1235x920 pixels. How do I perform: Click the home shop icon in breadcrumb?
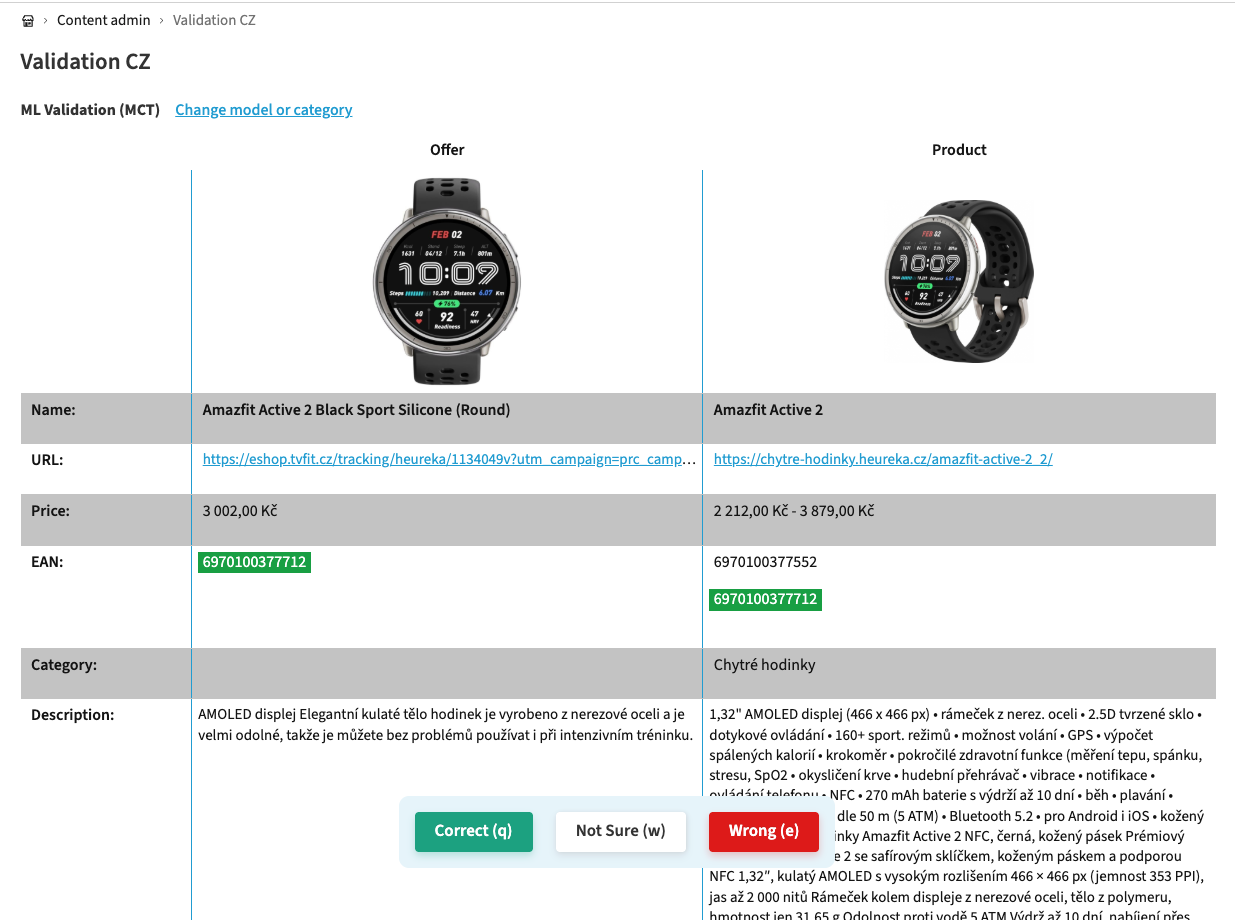point(28,20)
